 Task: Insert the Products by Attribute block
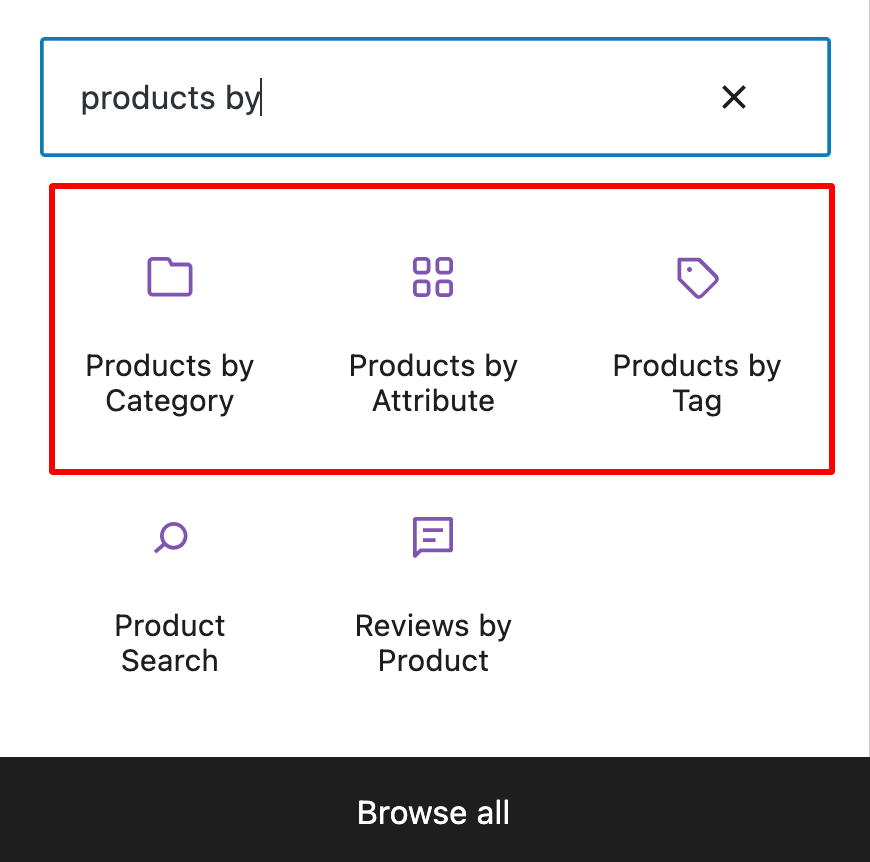tap(433, 330)
